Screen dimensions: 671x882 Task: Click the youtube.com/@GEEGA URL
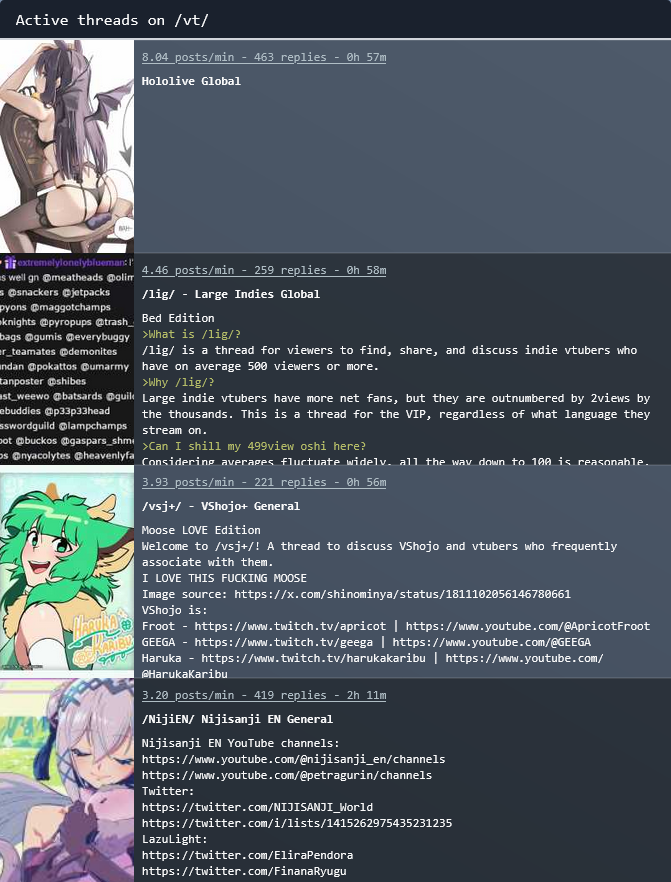click(492, 642)
